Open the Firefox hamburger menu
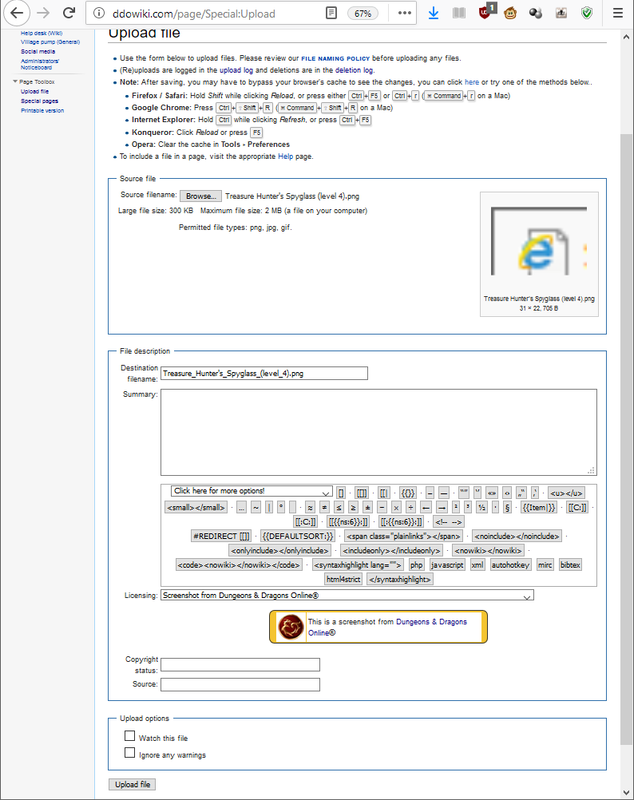Screen dimensions: 634x800 point(618,13)
